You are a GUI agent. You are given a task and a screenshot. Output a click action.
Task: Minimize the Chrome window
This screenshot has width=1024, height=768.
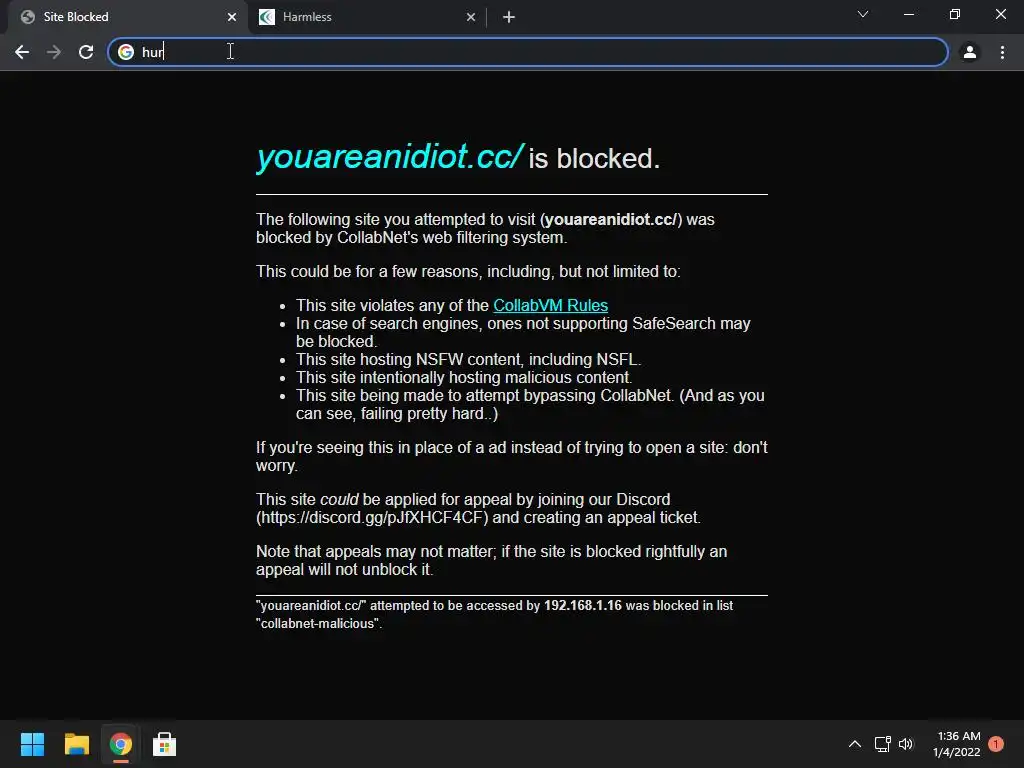click(x=908, y=14)
